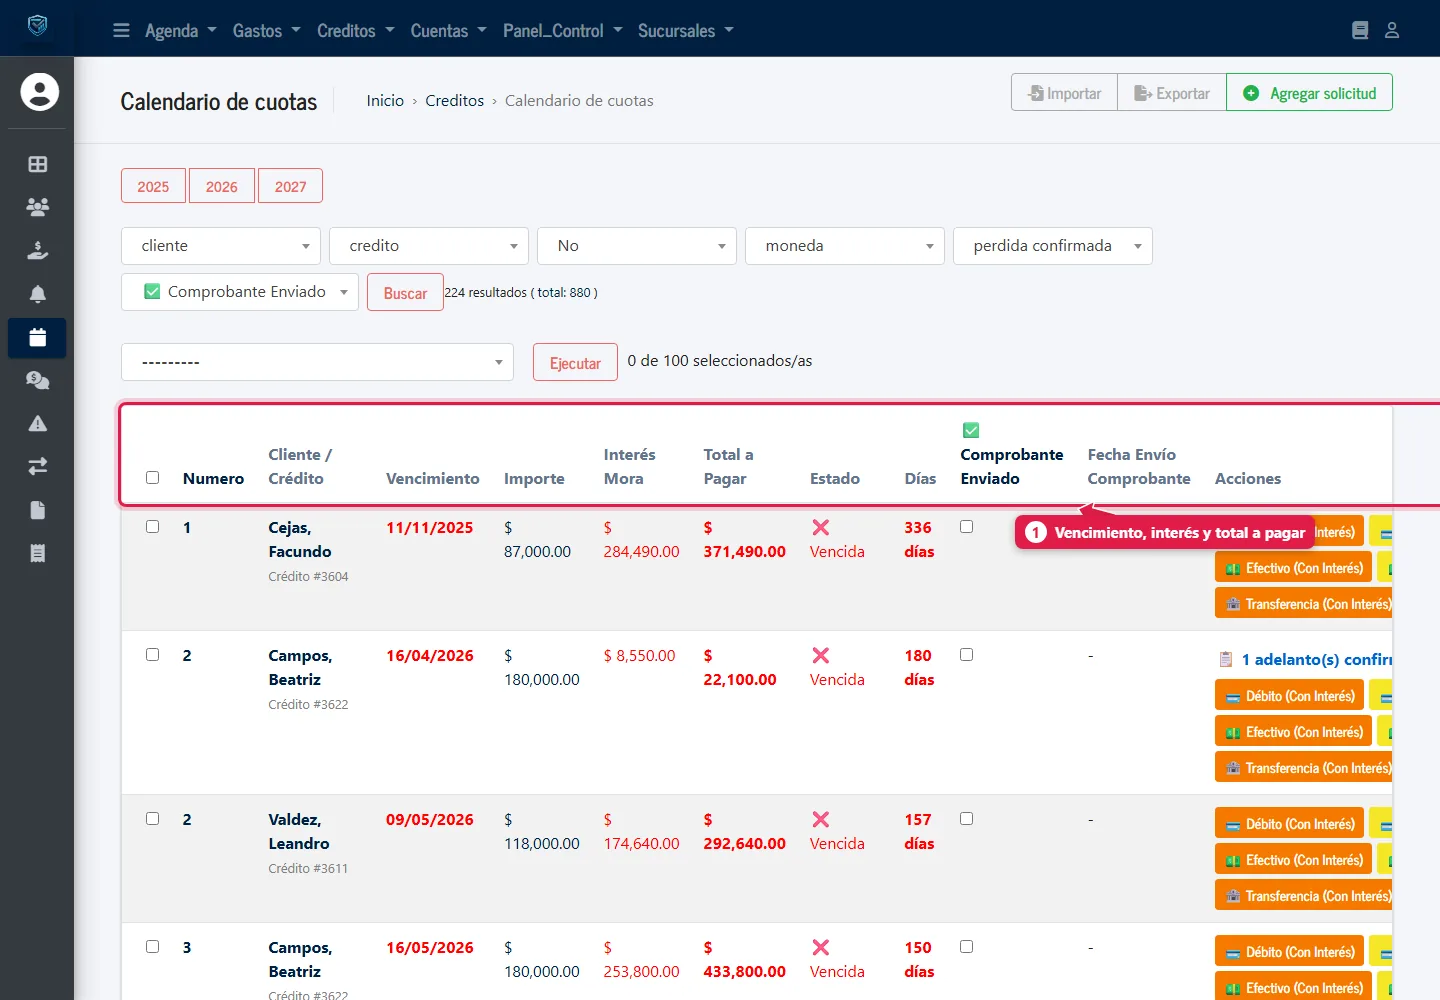The width and height of the screenshot is (1440, 1000).
Task: Open the hand-holding-money icon in sidebar
Action: (x=38, y=250)
